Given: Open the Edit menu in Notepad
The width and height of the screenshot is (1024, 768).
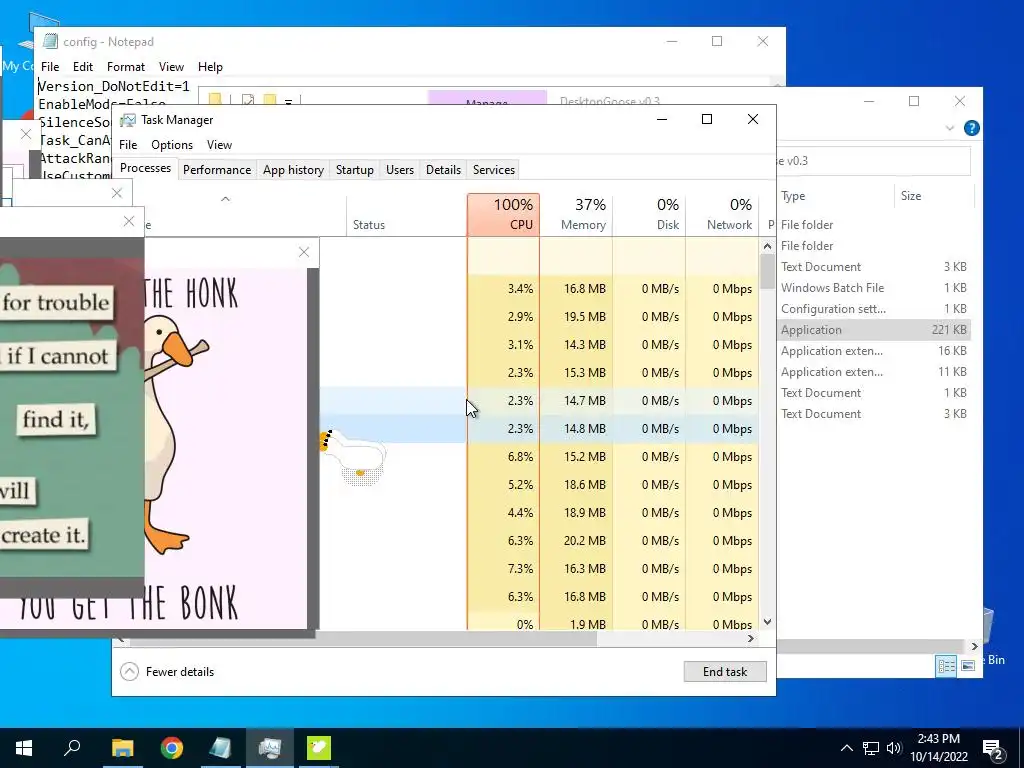Looking at the screenshot, I should click(82, 67).
